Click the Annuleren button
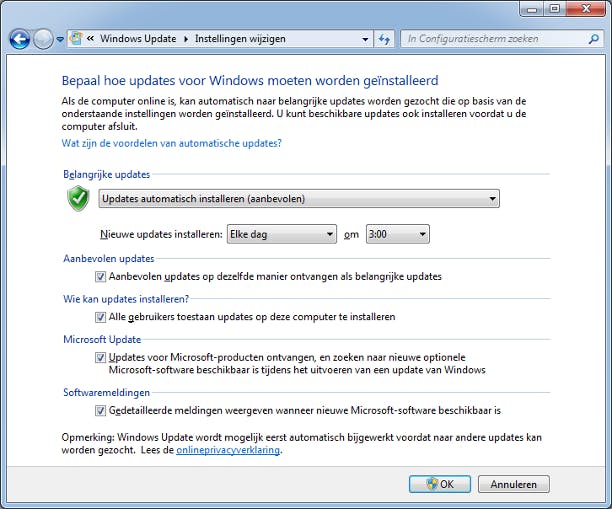Viewport: 612px width, 509px height. pos(514,484)
